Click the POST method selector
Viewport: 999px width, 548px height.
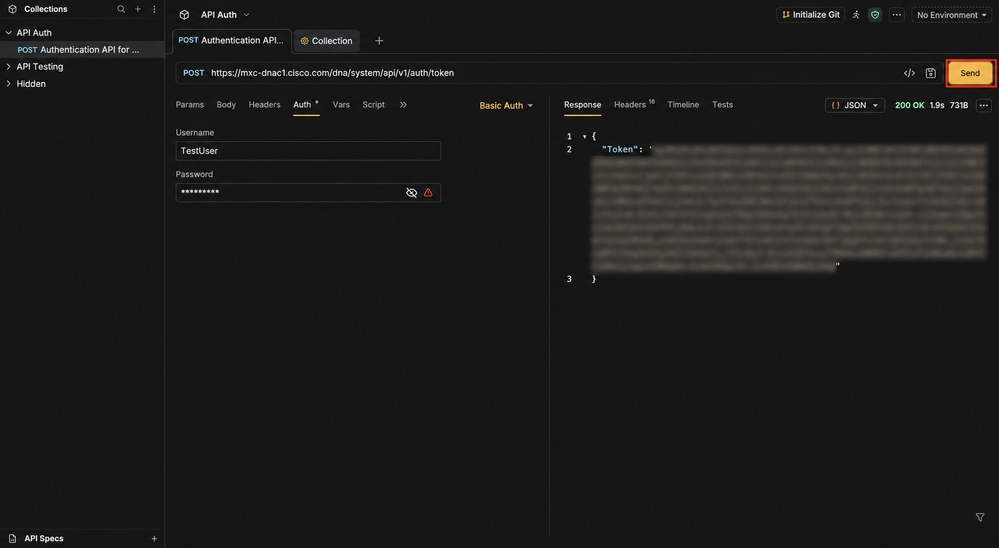[194, 73]
